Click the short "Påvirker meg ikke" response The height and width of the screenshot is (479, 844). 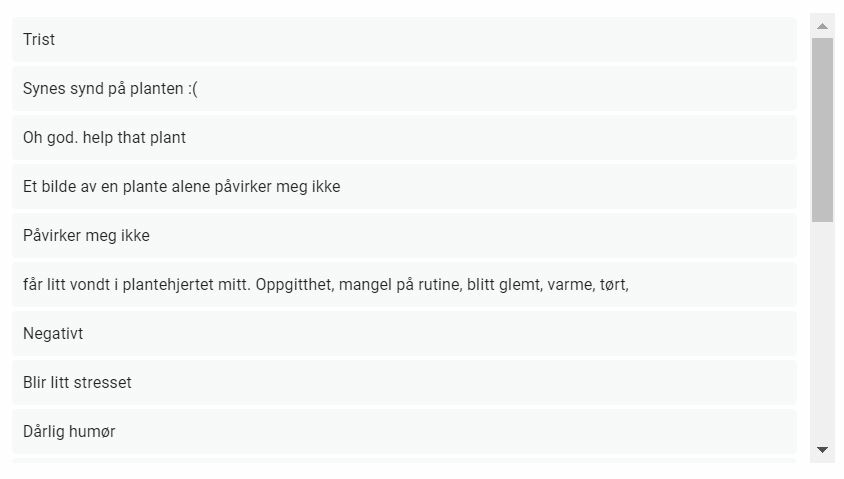(x=404, y=236)
